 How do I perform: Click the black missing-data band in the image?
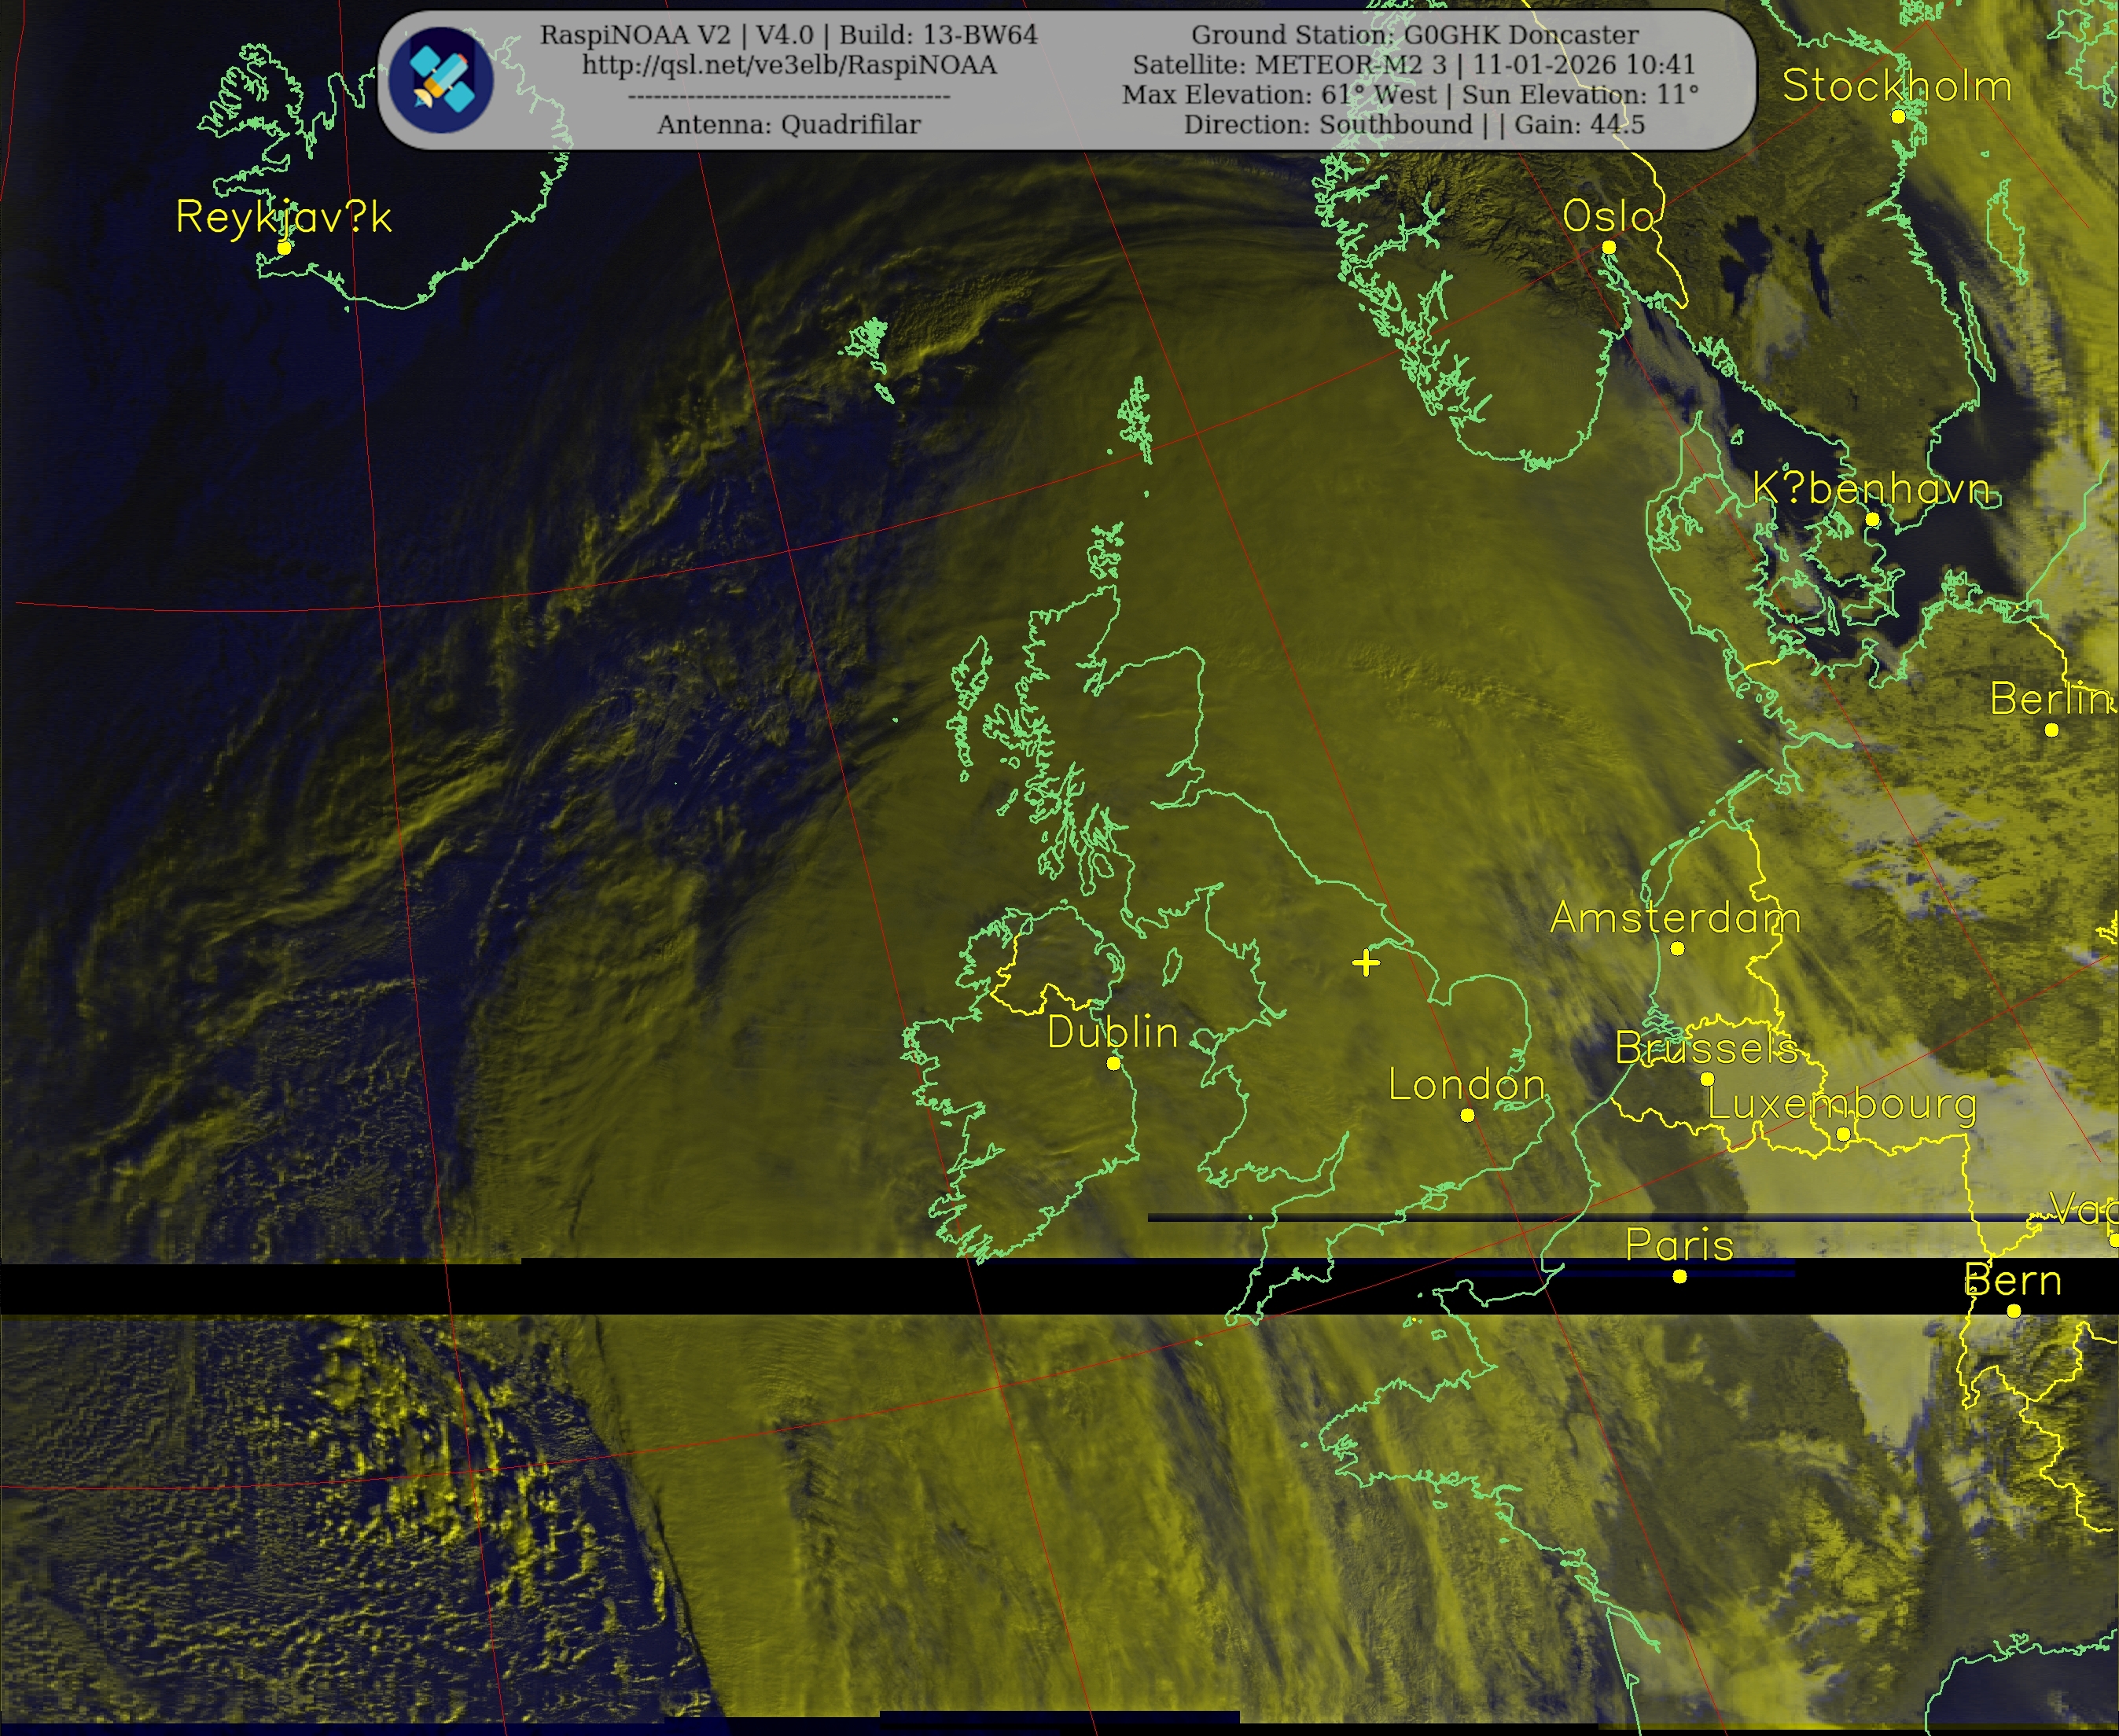point(700,1287)
